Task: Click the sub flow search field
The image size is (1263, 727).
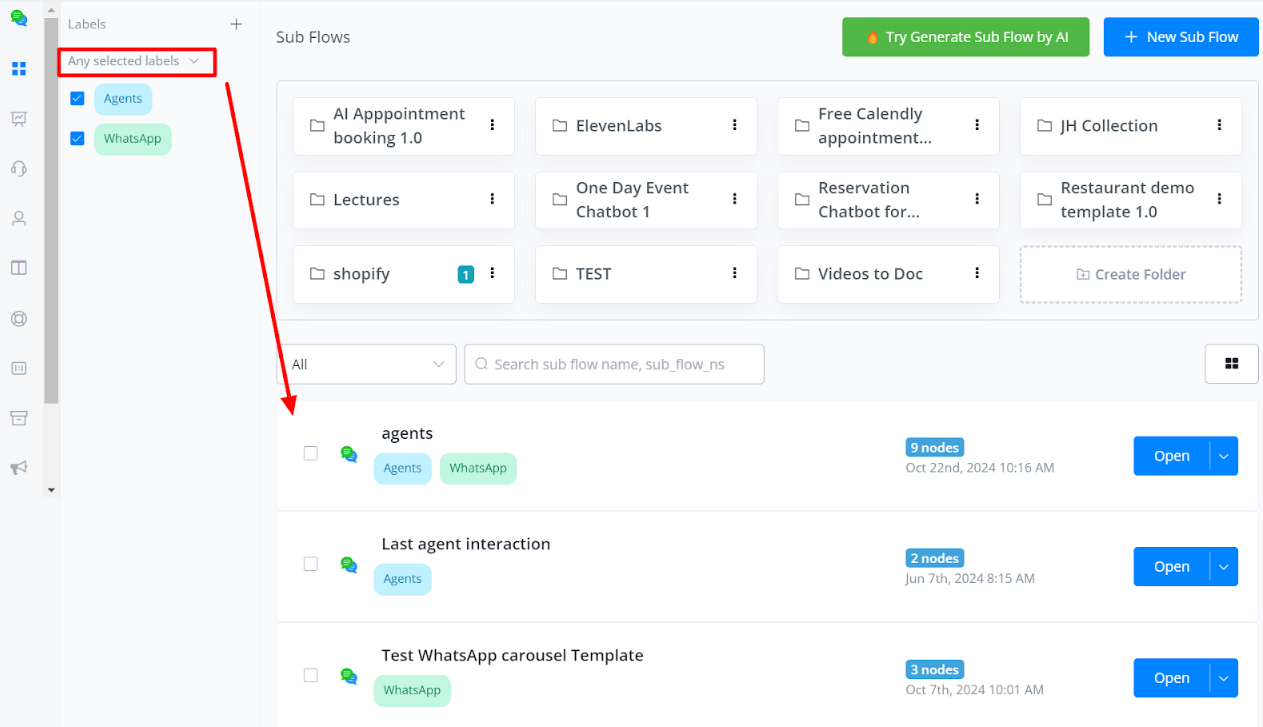Action: click(614, 364)
